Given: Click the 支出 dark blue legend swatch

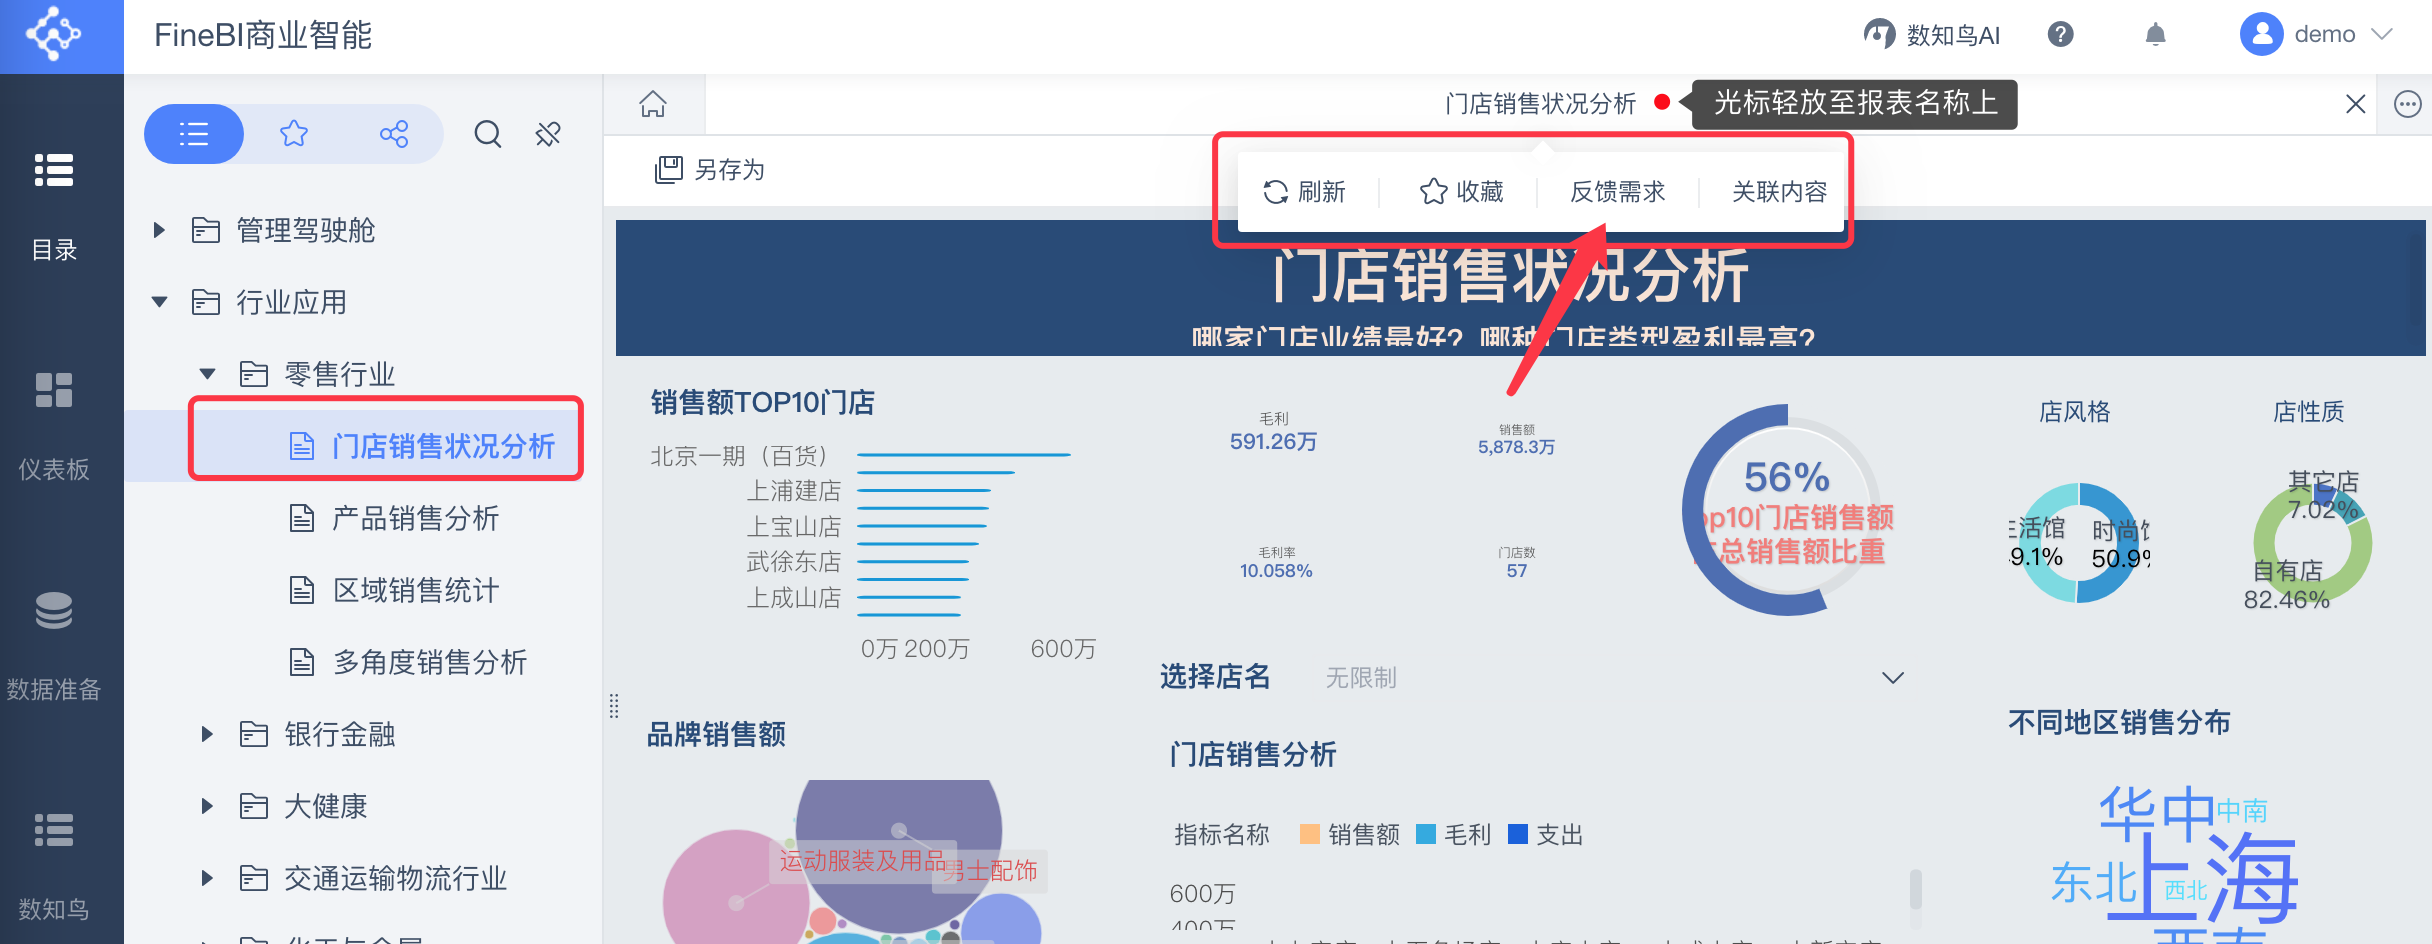Looking at the screenshot, I should tap(1517, 834).
